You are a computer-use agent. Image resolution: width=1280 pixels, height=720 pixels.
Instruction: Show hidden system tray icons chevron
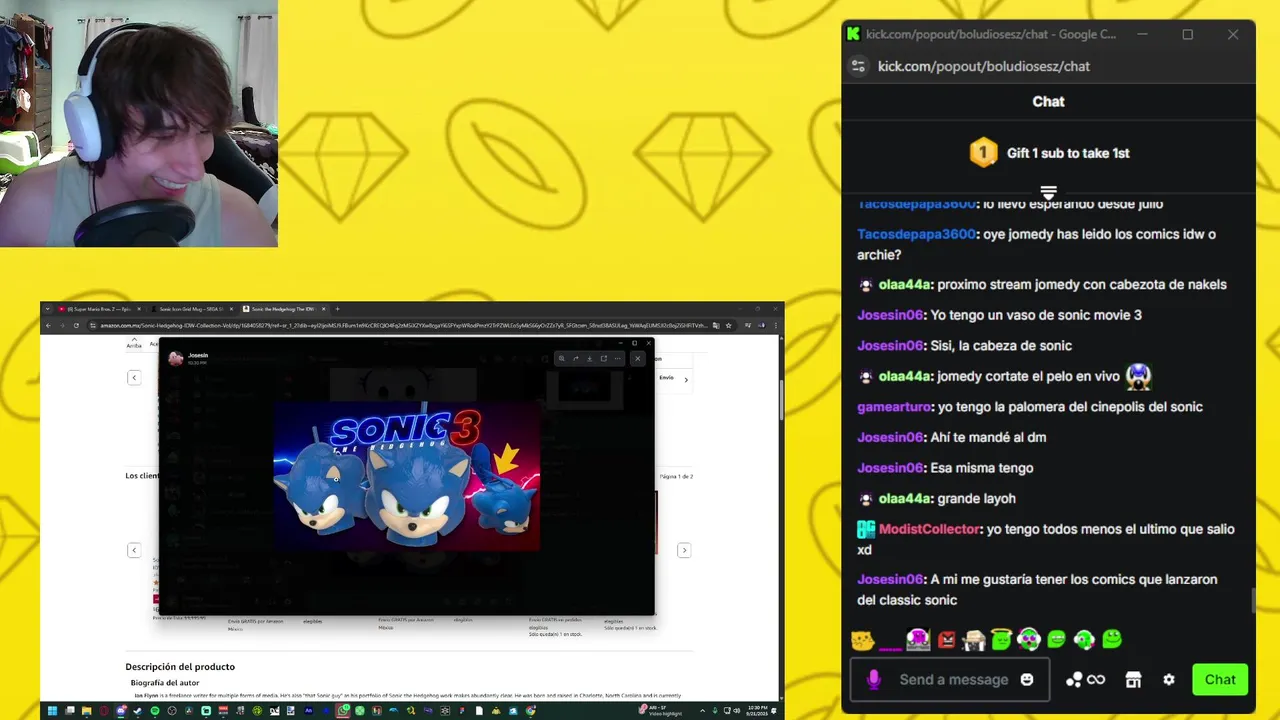[702, 711]
